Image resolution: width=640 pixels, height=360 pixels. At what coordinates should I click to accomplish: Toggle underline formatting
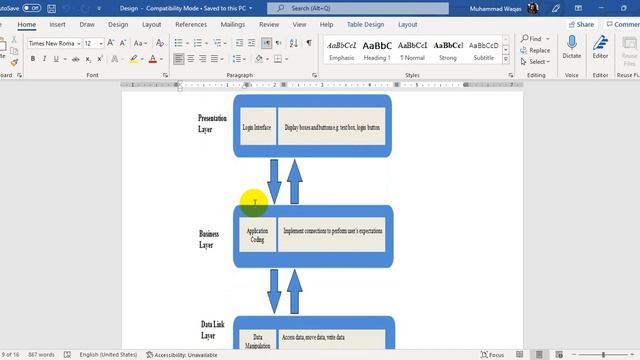point(56,59)
